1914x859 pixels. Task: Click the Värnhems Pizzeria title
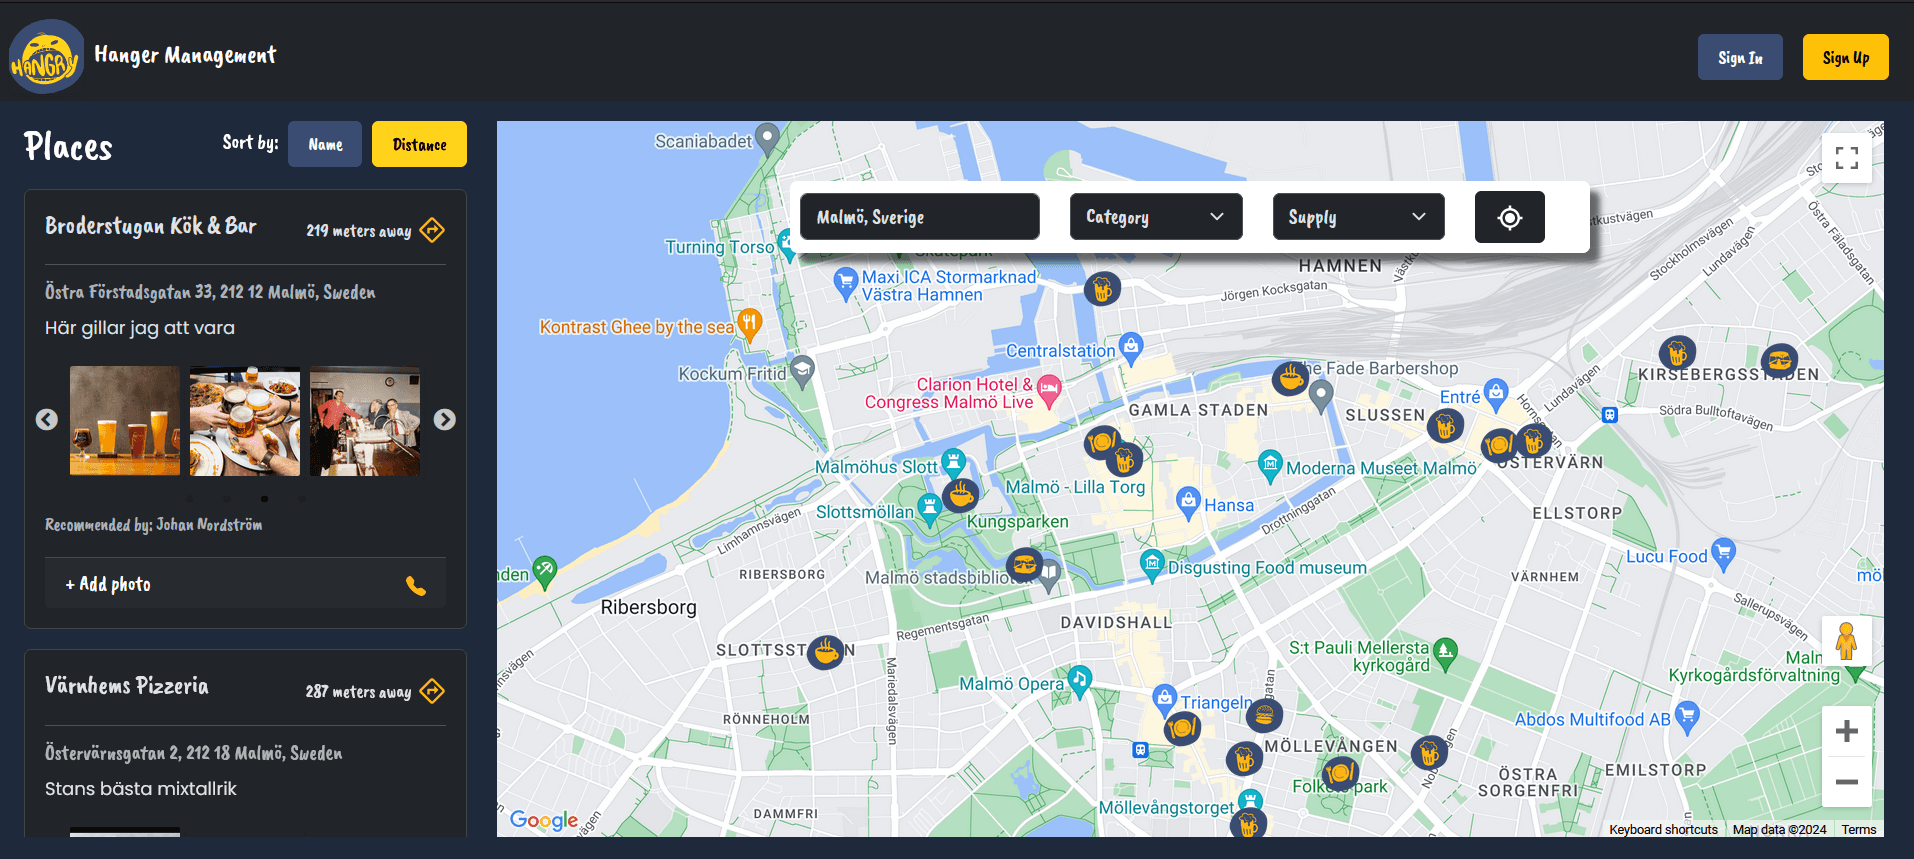pos(127,686)
